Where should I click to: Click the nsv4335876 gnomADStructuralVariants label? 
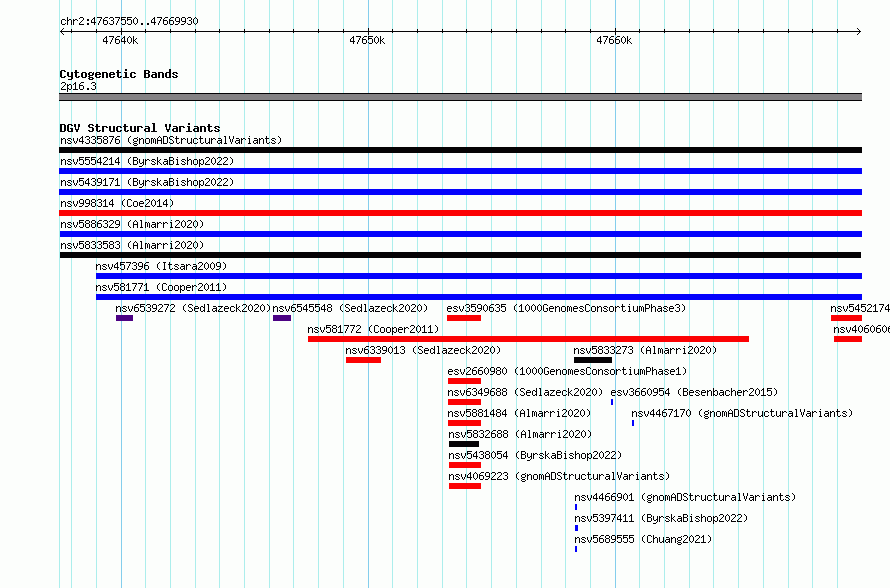coord(171,140)
